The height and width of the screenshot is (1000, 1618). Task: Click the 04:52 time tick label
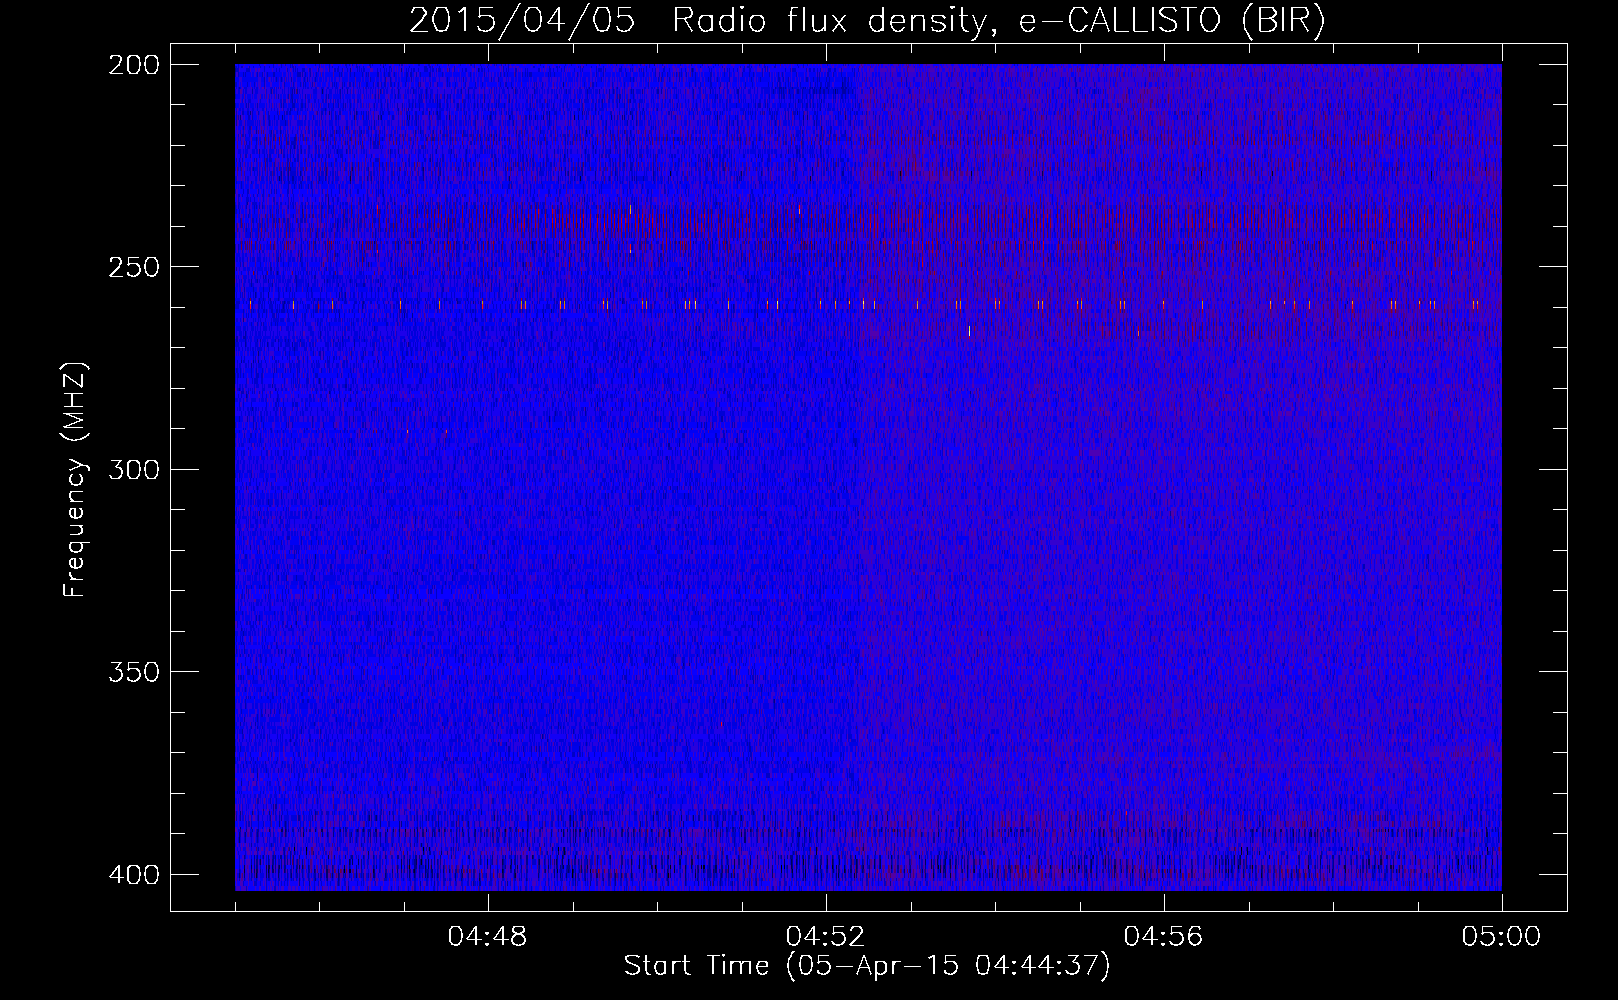[826, 937]
